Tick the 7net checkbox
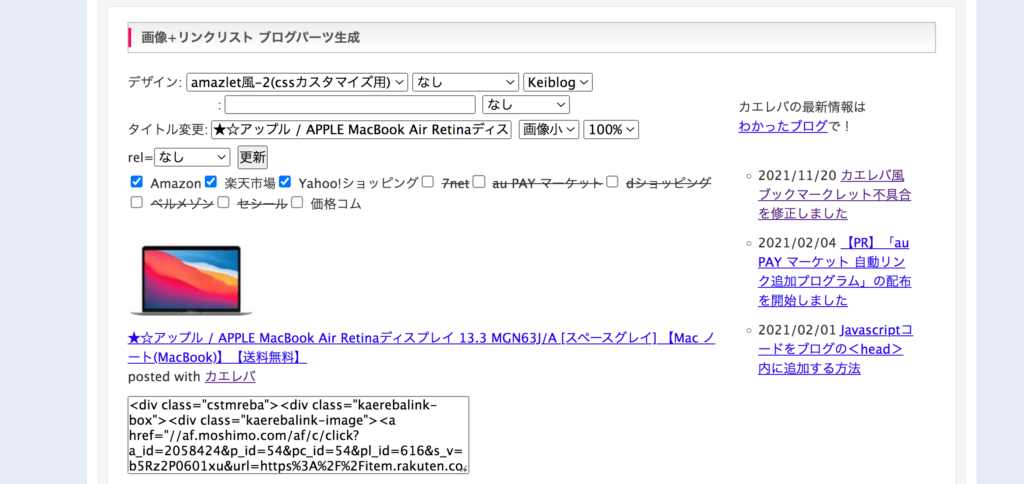The height and width of the screenshot is (484, 1024). click(x=427, y=182)
